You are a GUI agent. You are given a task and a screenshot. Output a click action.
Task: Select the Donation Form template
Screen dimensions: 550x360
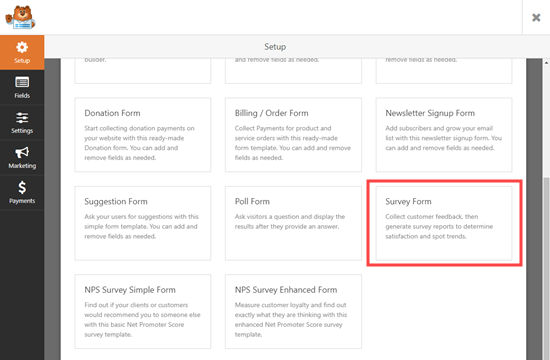point(143,135)
